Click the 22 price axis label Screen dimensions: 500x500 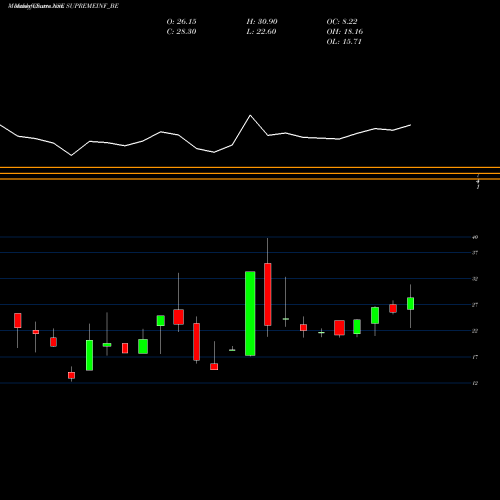tap(475, 331)
